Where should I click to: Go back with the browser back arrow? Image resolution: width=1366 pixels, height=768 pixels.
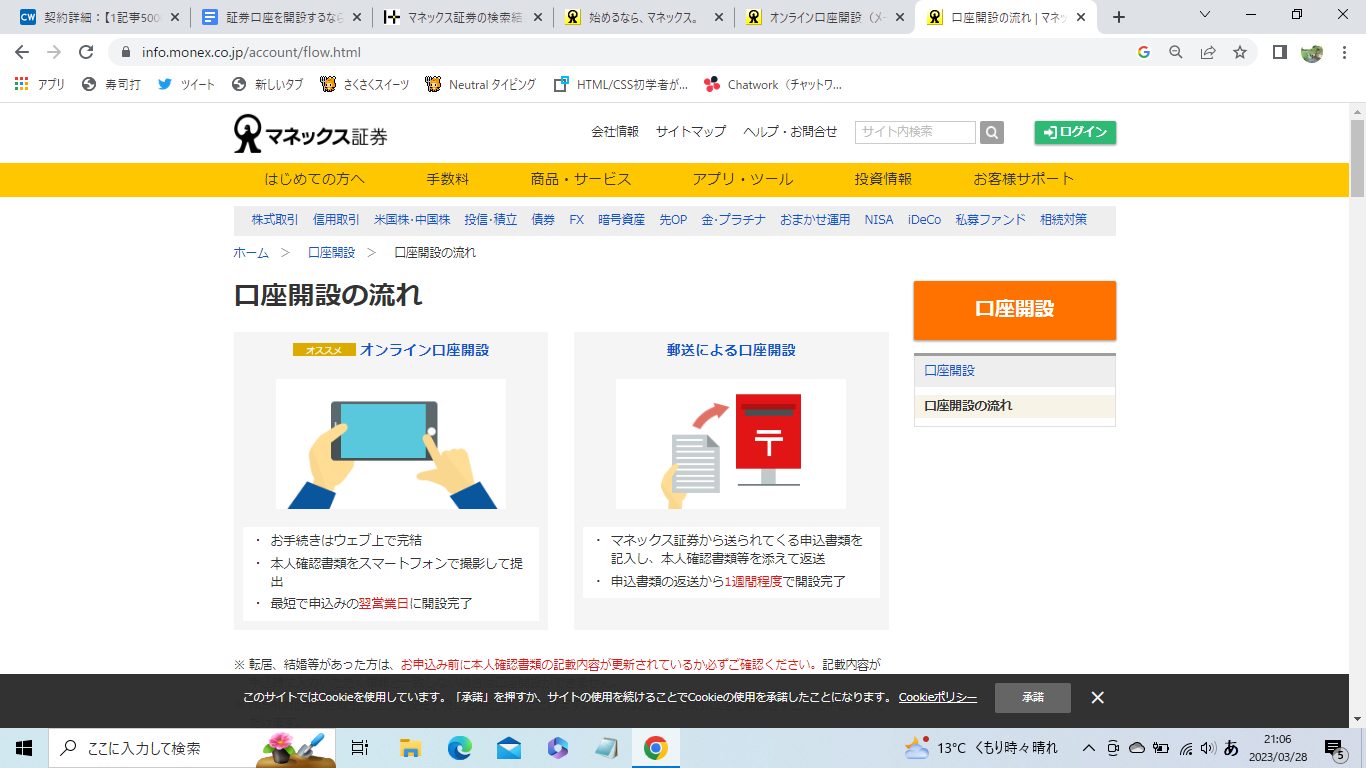point(22,52)
